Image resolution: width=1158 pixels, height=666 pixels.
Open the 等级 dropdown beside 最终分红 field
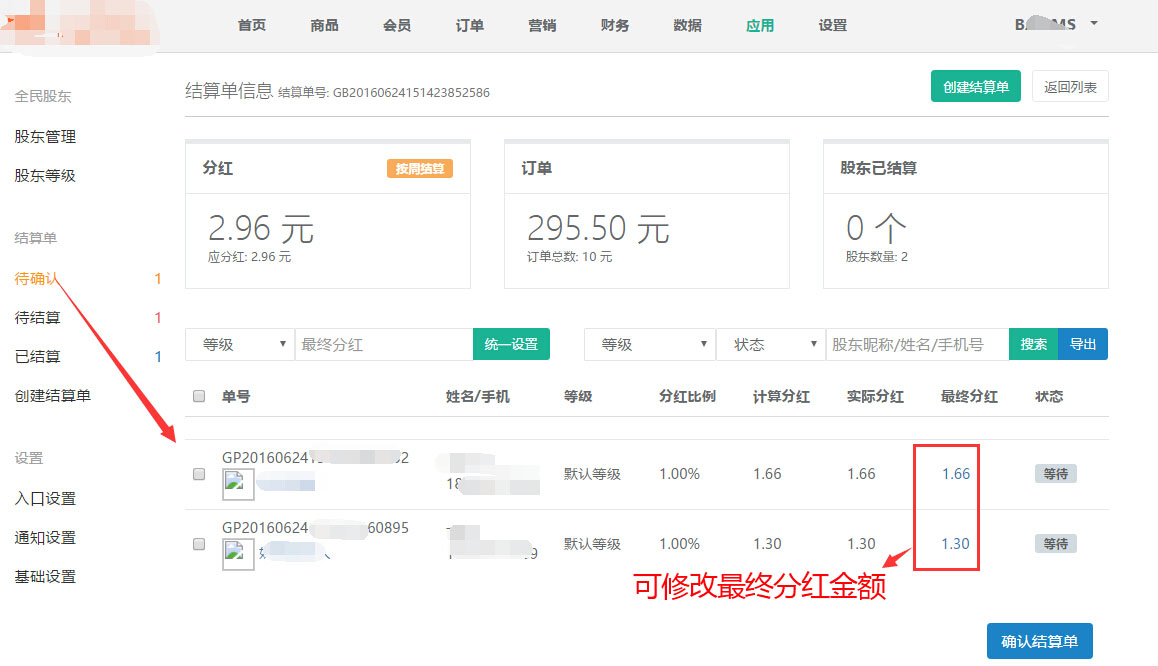pyautogui.click(x=240, y=344)
